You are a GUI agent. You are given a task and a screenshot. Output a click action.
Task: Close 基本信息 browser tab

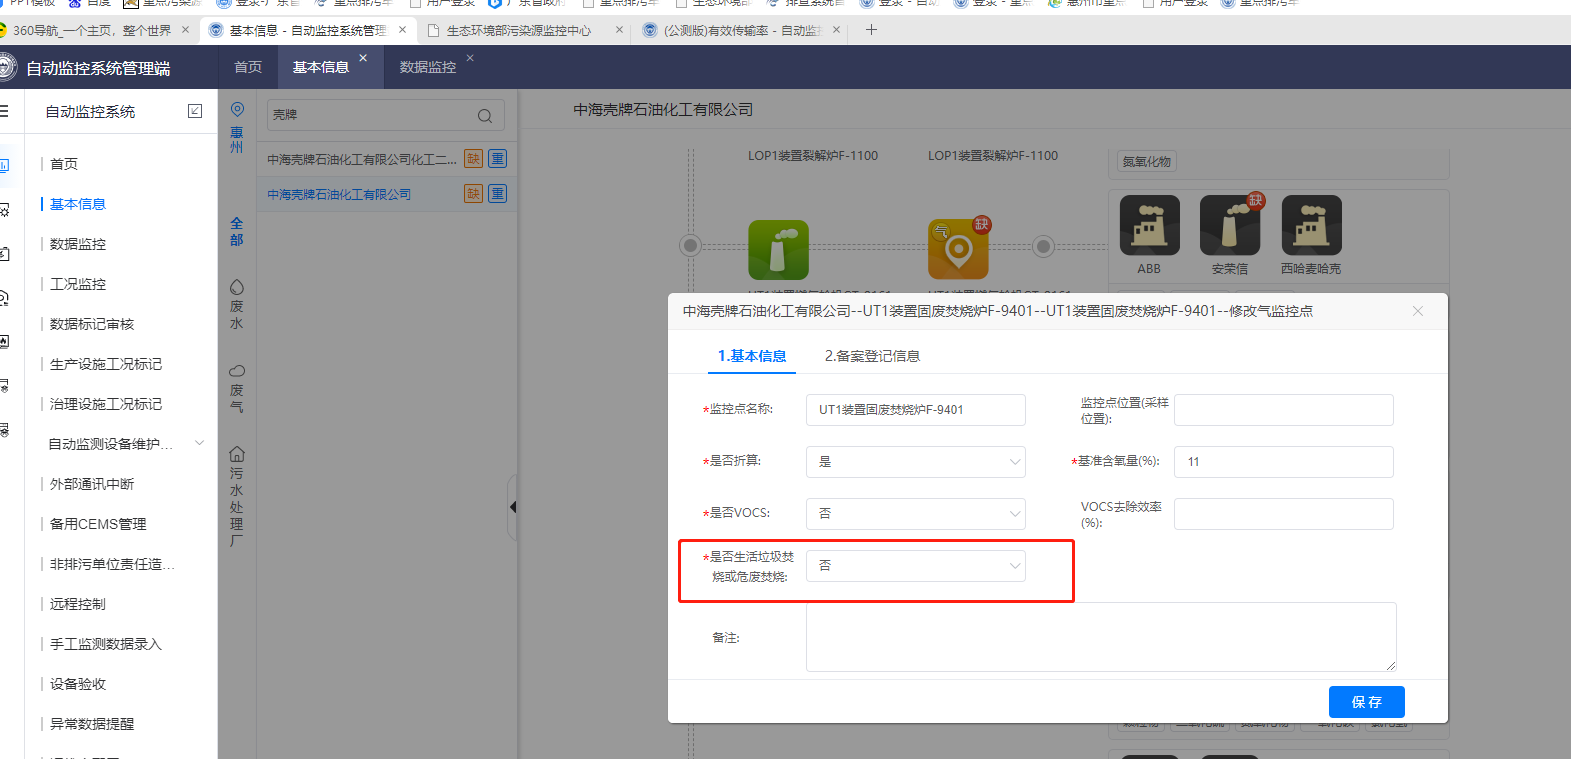pos(402,30)
